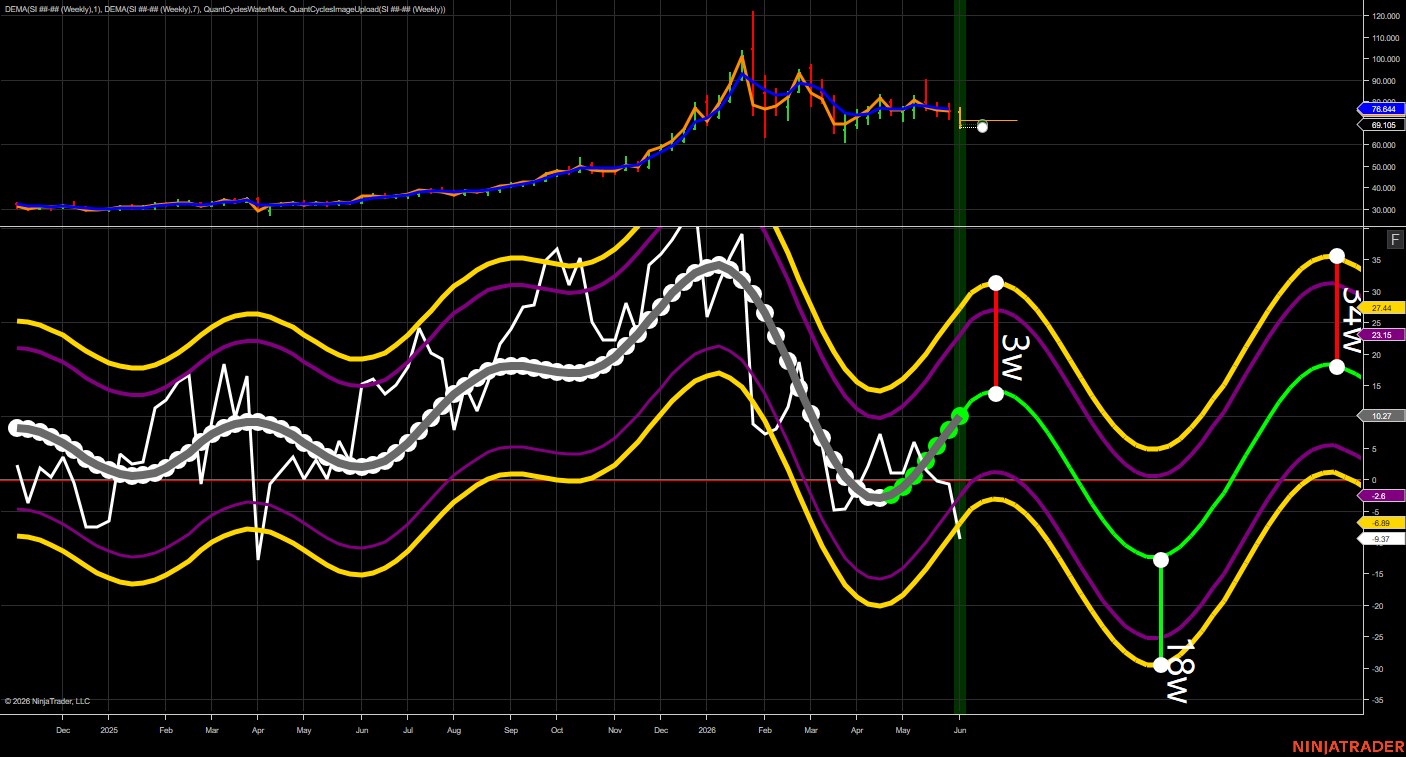Click the white dot atop the 3w red line

996,283
